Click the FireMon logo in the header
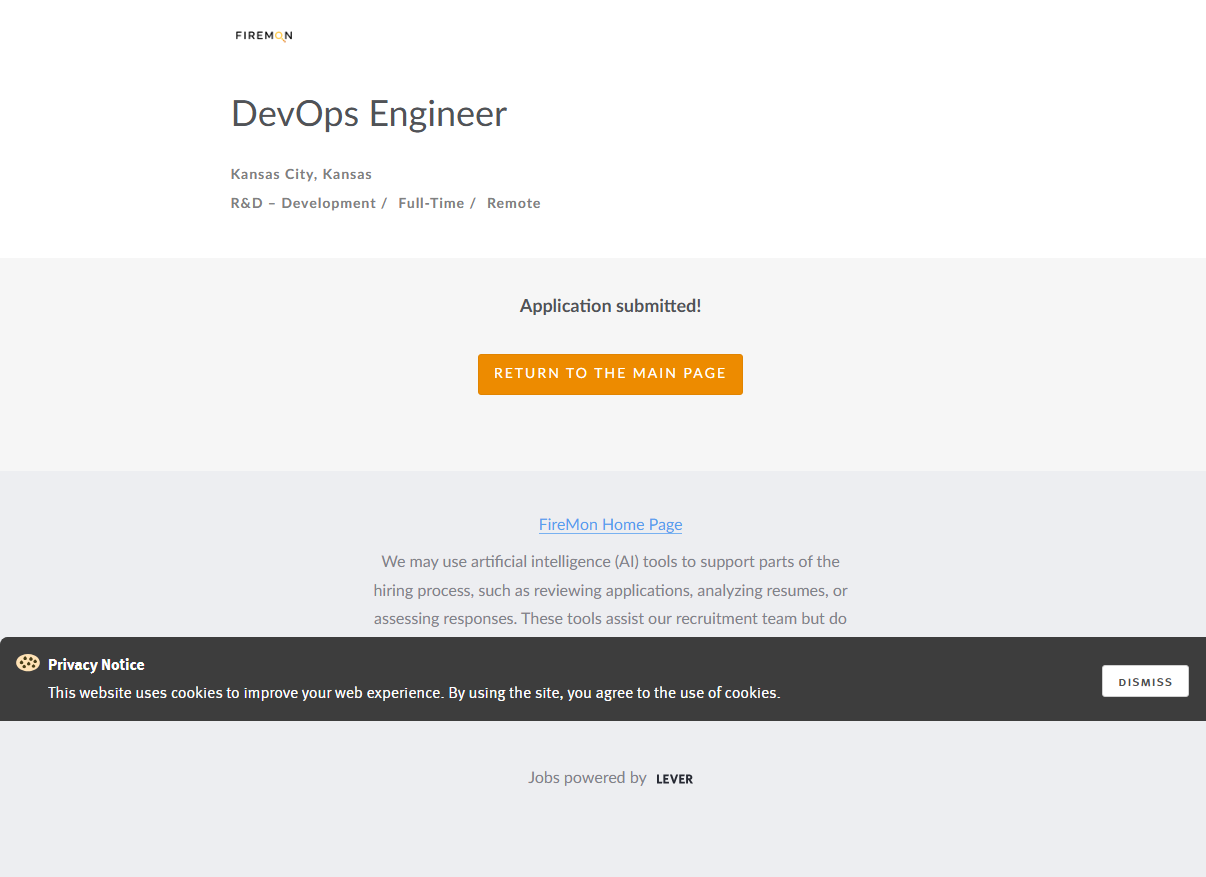The width and height of the screenshot is (1206, 877). click(264, 36)
